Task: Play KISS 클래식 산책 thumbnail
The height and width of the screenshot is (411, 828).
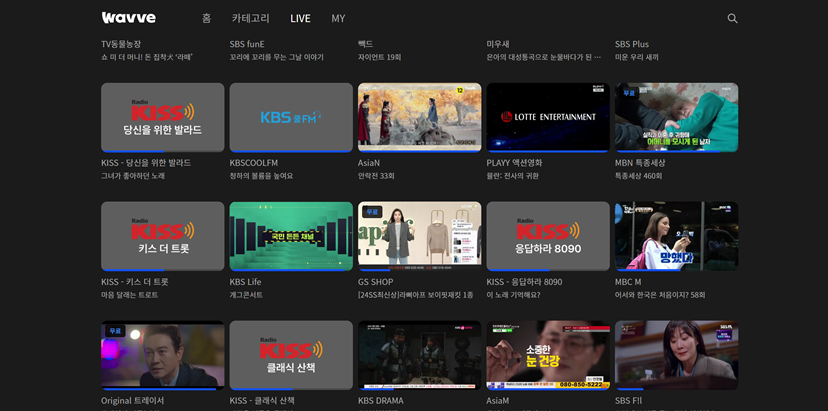Action: coord(291,355)
